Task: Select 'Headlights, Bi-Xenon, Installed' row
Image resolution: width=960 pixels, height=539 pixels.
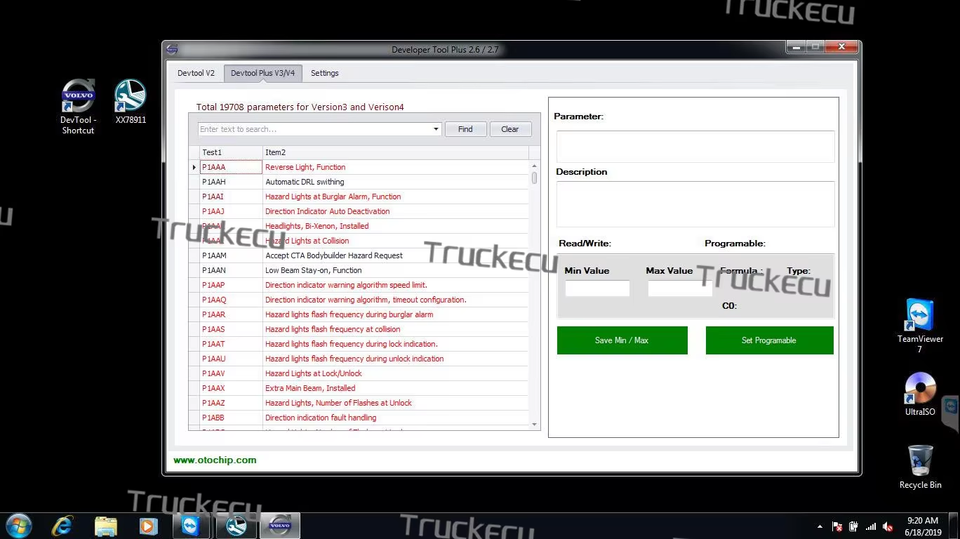Action: coord(364,226)
